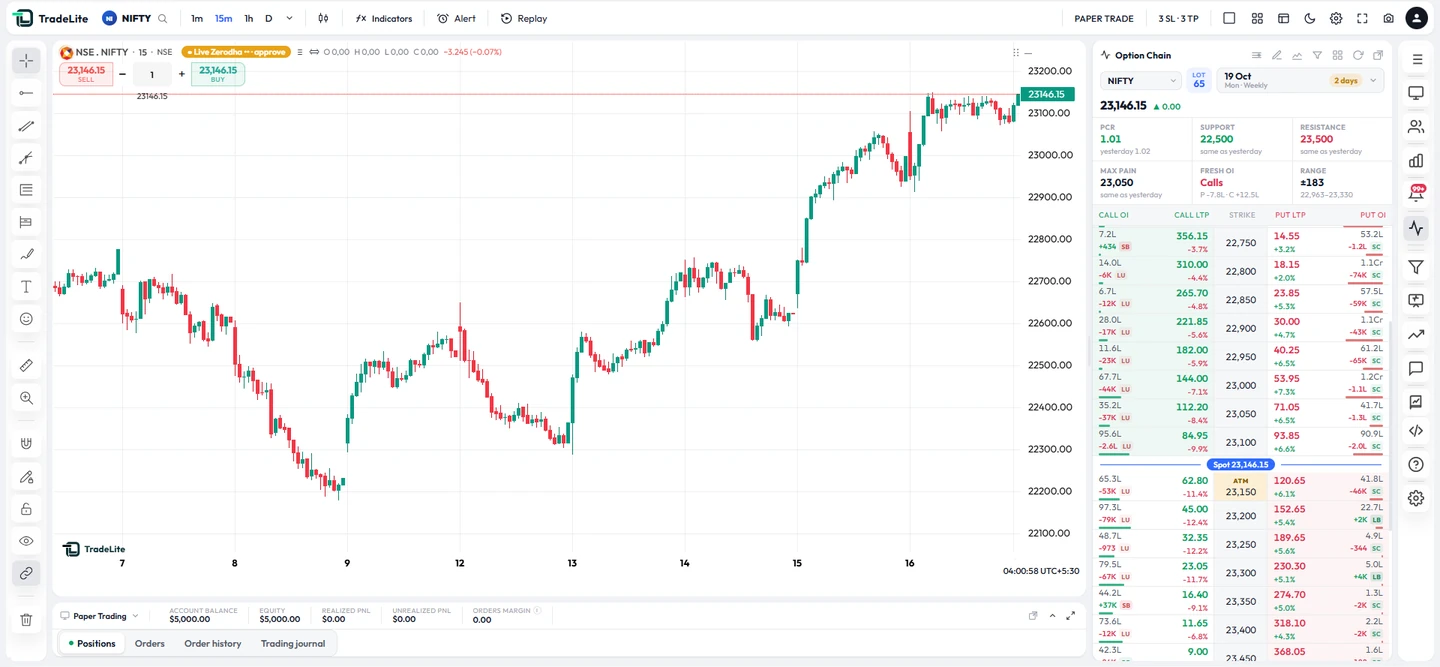Expand the Paper Trading account dropdown

(x=99, y=616)
